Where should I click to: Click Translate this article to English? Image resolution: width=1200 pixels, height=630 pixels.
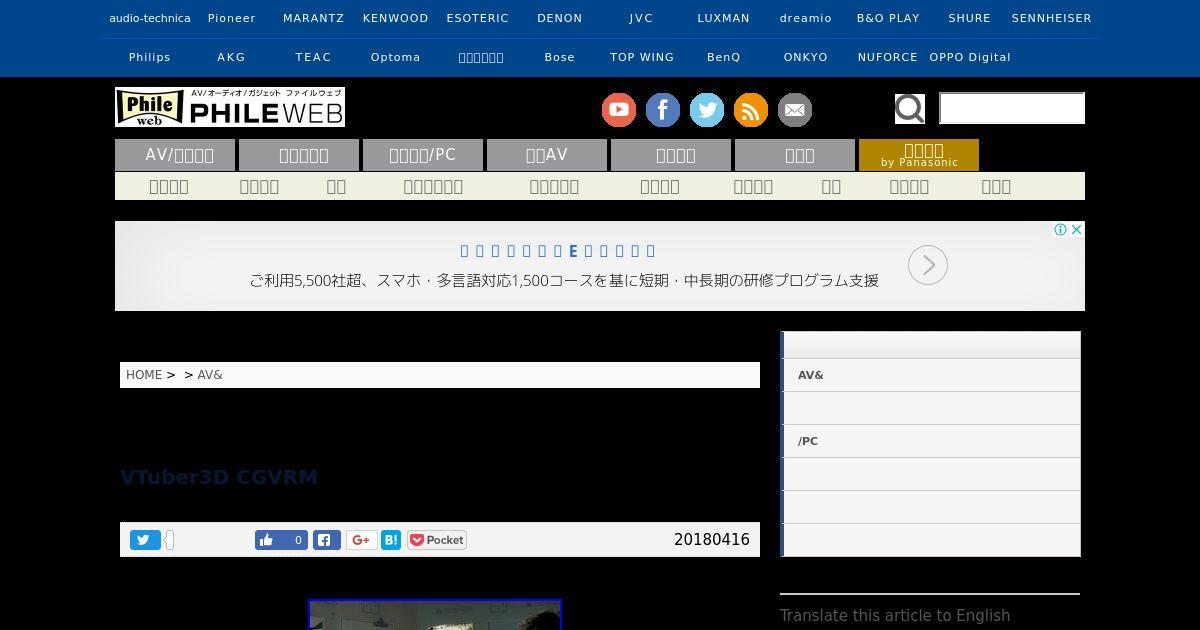[x=895, y=616]
